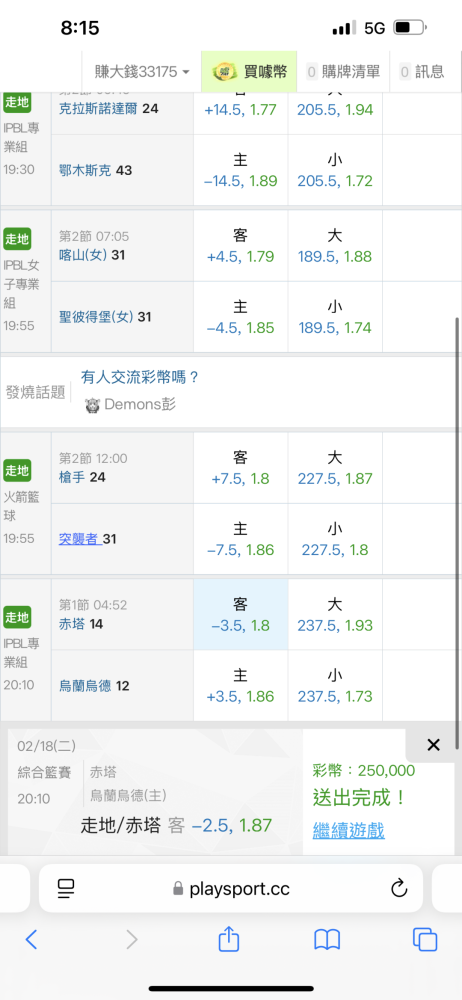Open Safari tabs overview icon

(x=424, y=939)
